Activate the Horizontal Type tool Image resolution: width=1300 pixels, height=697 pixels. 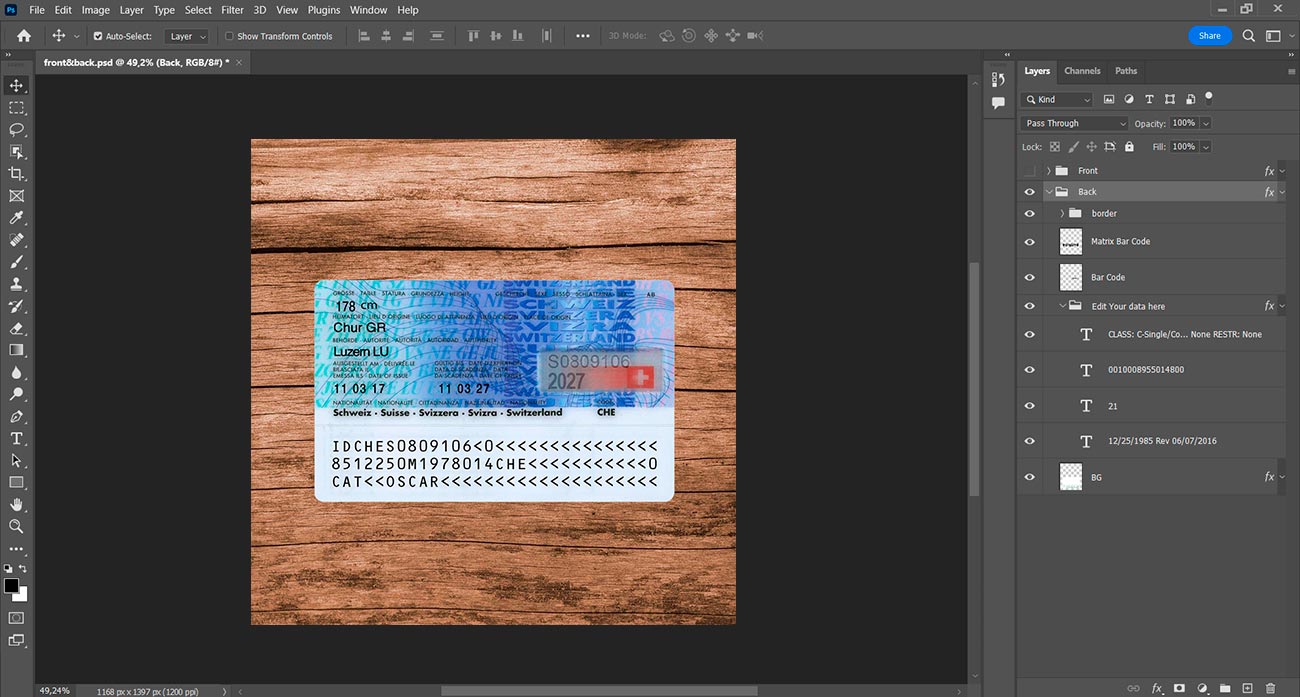click(17, 439)
